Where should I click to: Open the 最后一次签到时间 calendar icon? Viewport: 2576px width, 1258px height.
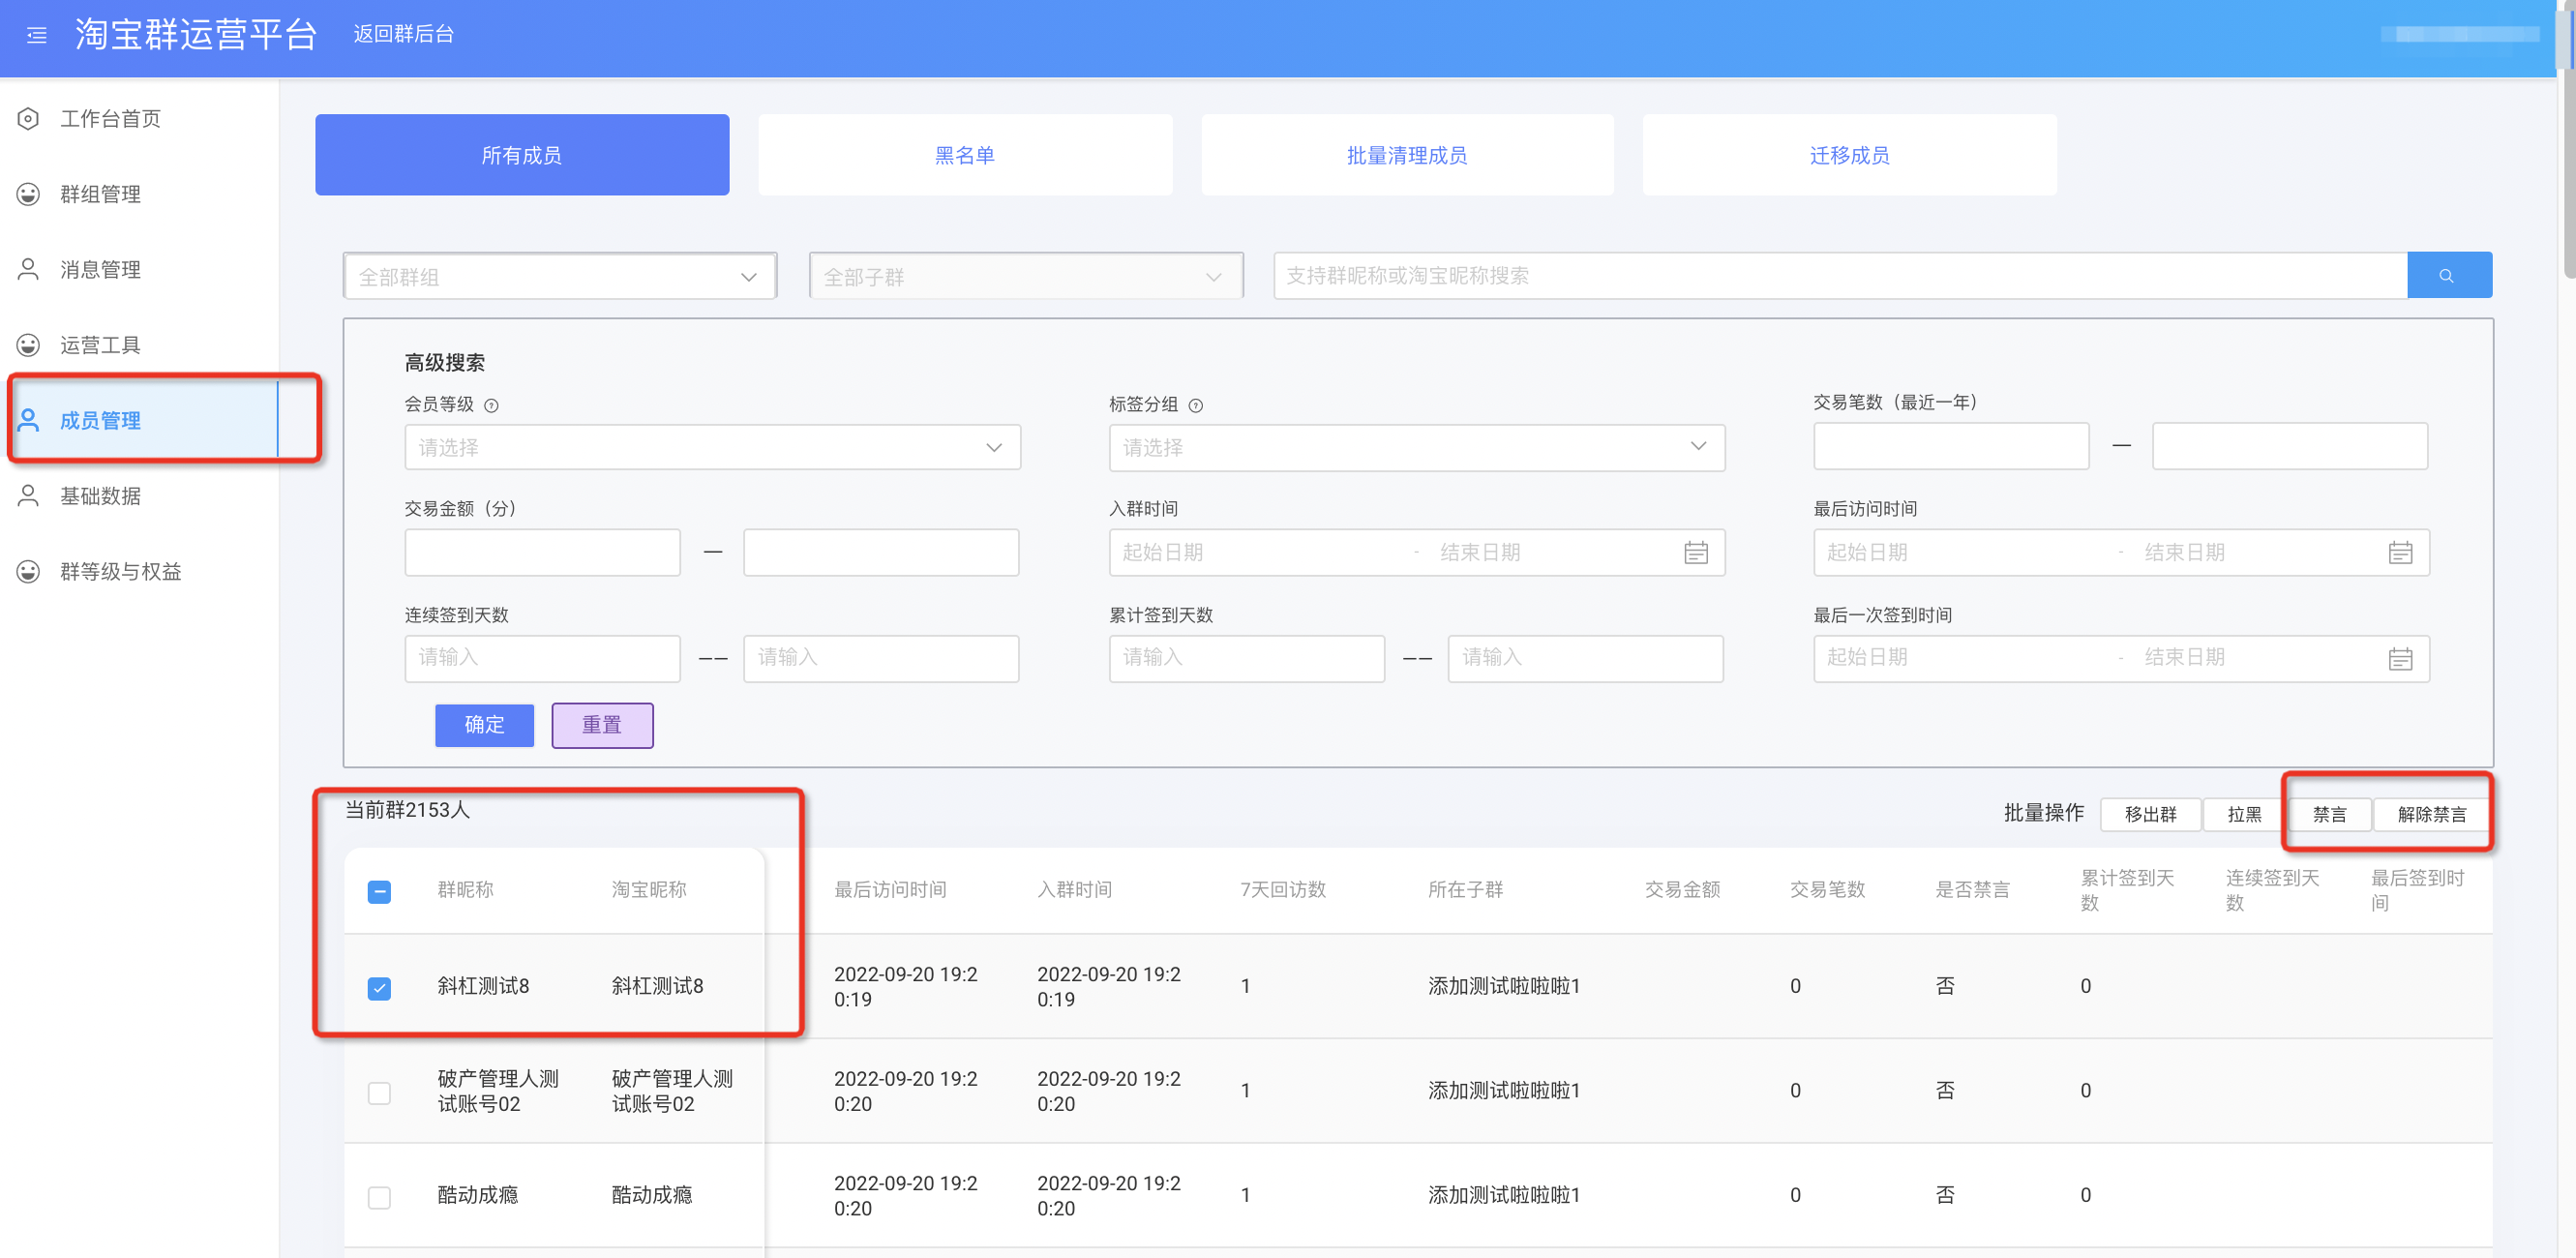pyautogui.click(x=2401, y=659)
